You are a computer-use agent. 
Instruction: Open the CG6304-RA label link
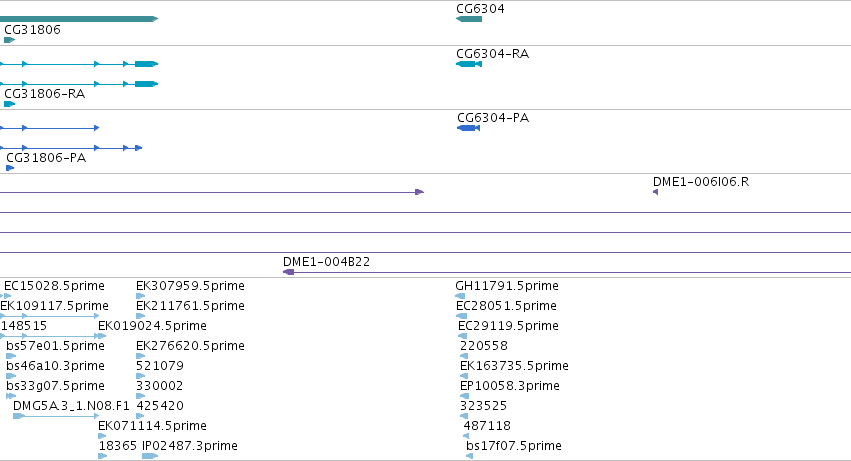(492, 54)
